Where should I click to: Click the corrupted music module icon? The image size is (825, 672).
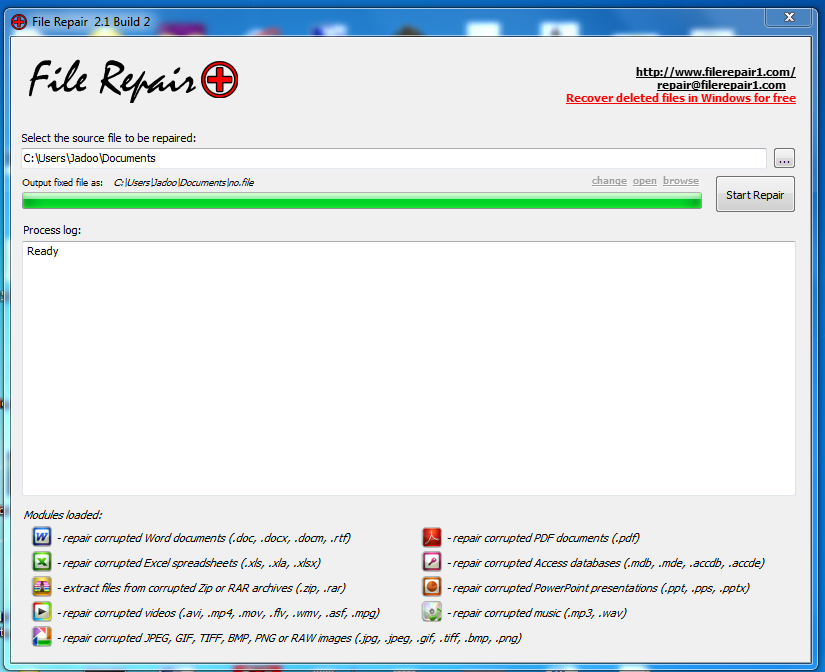click(x=432, y=612)
